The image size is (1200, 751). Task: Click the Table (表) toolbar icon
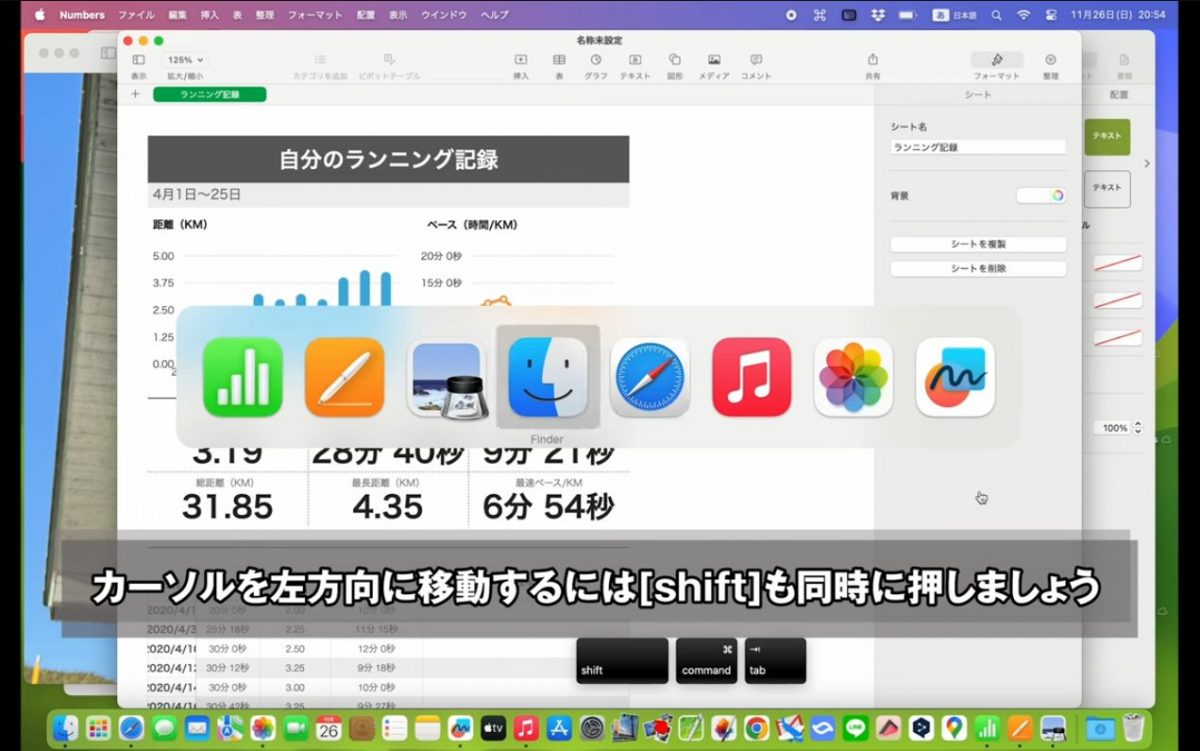[559, 60]
